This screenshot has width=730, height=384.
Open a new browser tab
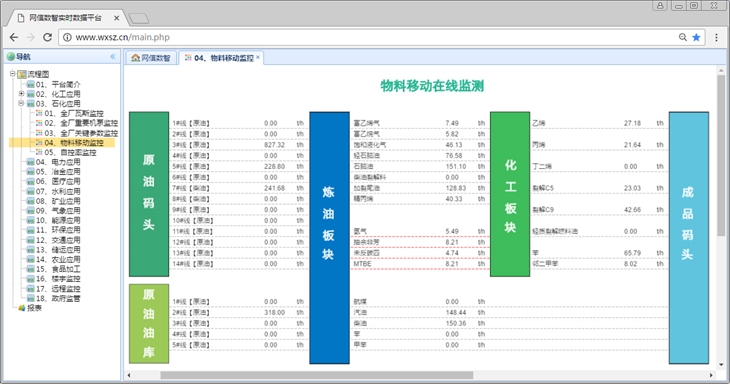[138, 18]
